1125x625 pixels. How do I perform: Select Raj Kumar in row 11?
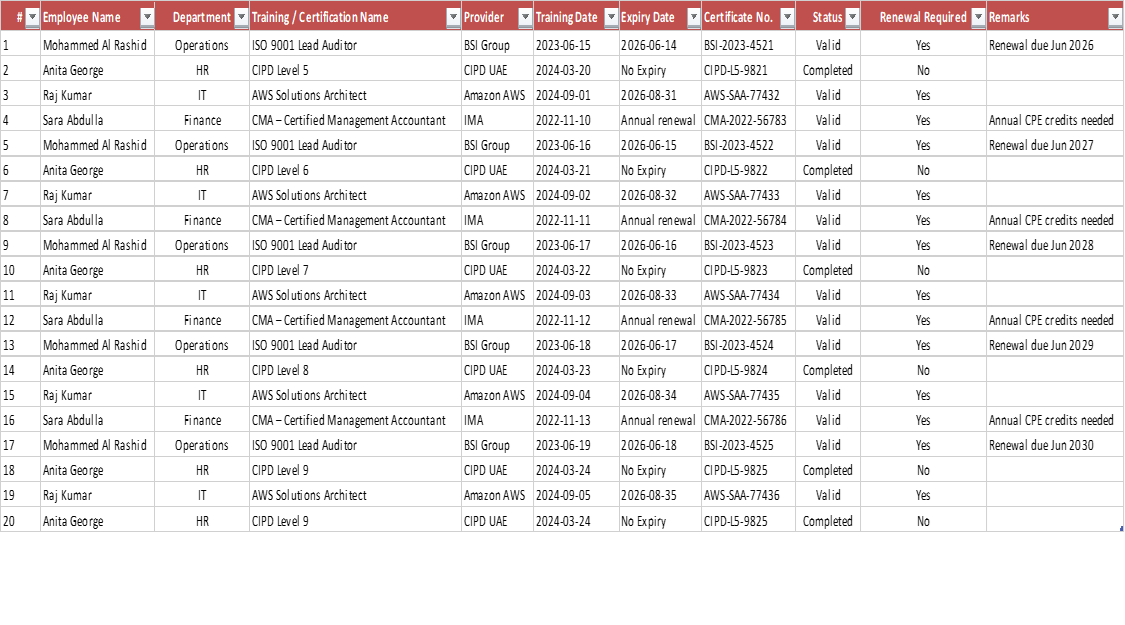(x=97, y=296)
